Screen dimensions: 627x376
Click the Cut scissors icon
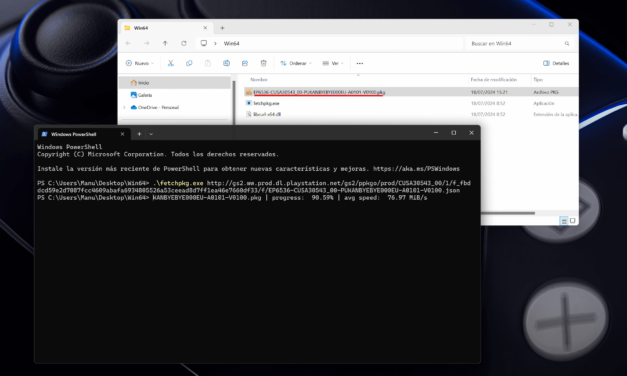pos(171,63)
